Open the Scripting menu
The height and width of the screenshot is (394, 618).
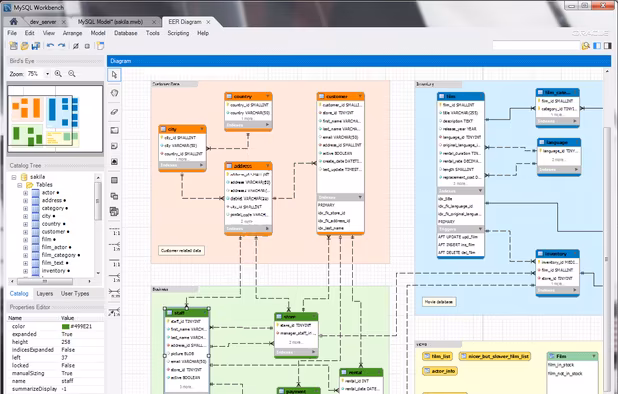tap(178, 33)
